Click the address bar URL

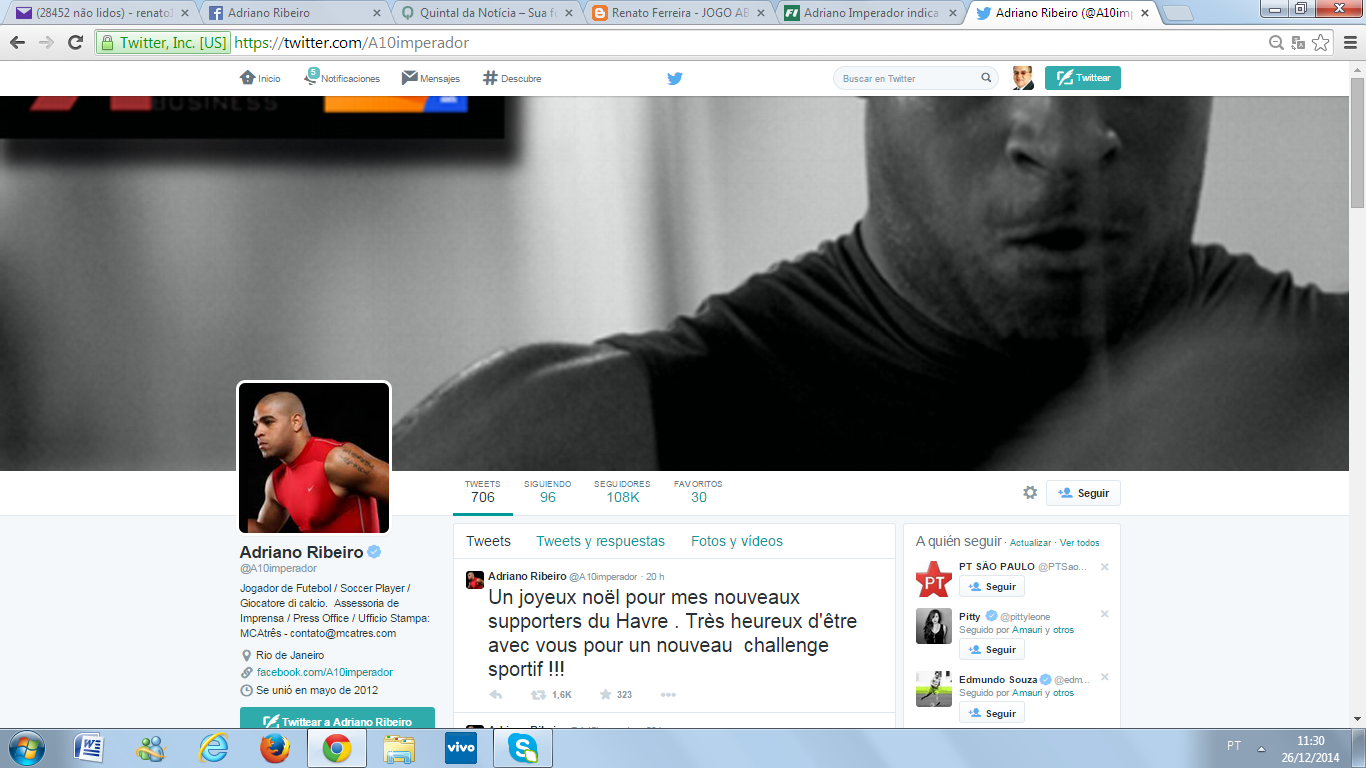coord(352,43)
